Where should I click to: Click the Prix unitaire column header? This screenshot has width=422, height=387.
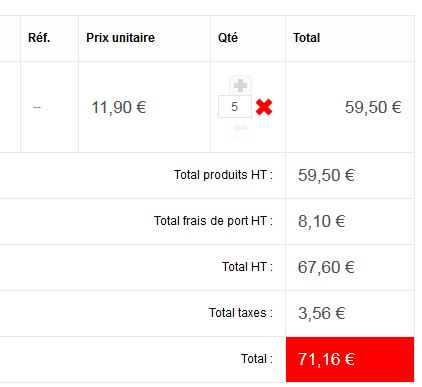click(120, 38)
